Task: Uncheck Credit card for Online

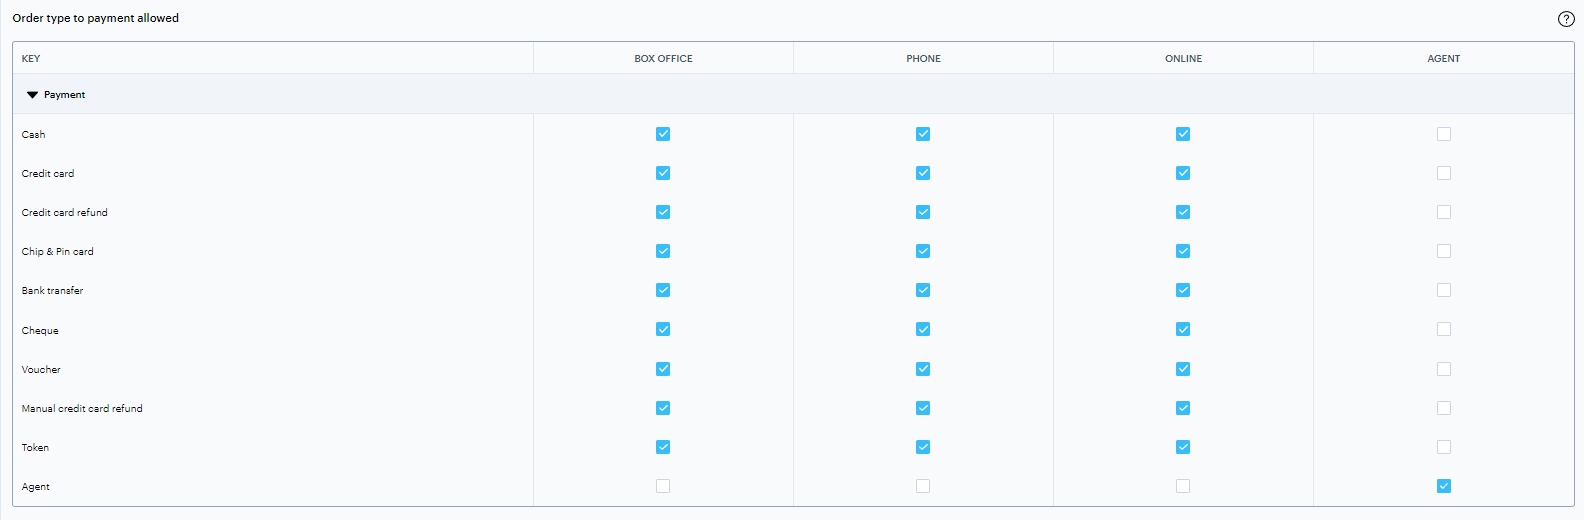Action: [x=1183, y=173]
